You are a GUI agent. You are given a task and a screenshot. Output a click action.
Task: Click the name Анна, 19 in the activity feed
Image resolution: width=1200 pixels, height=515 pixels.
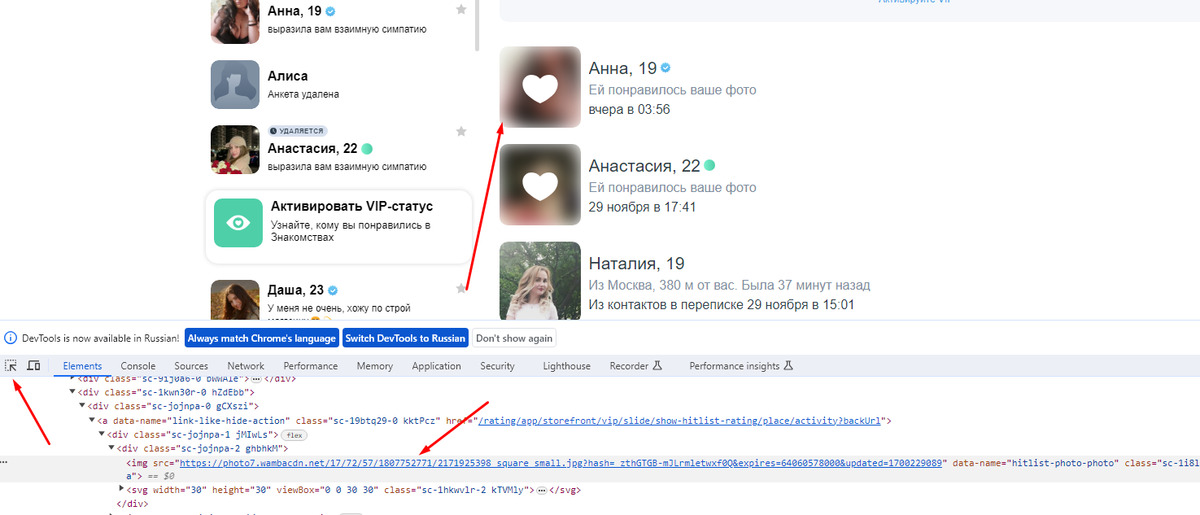[x=622, y=69]
